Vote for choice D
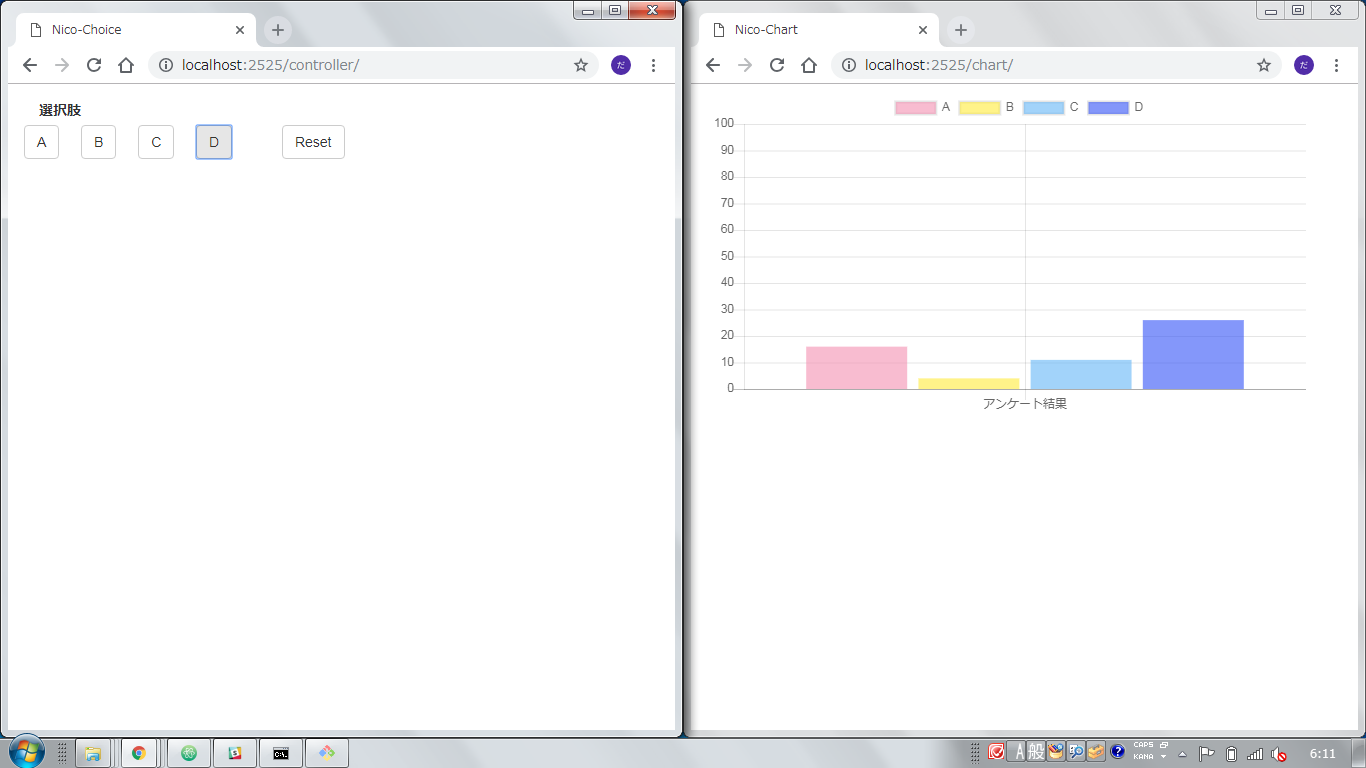 (x=213, y=142)
